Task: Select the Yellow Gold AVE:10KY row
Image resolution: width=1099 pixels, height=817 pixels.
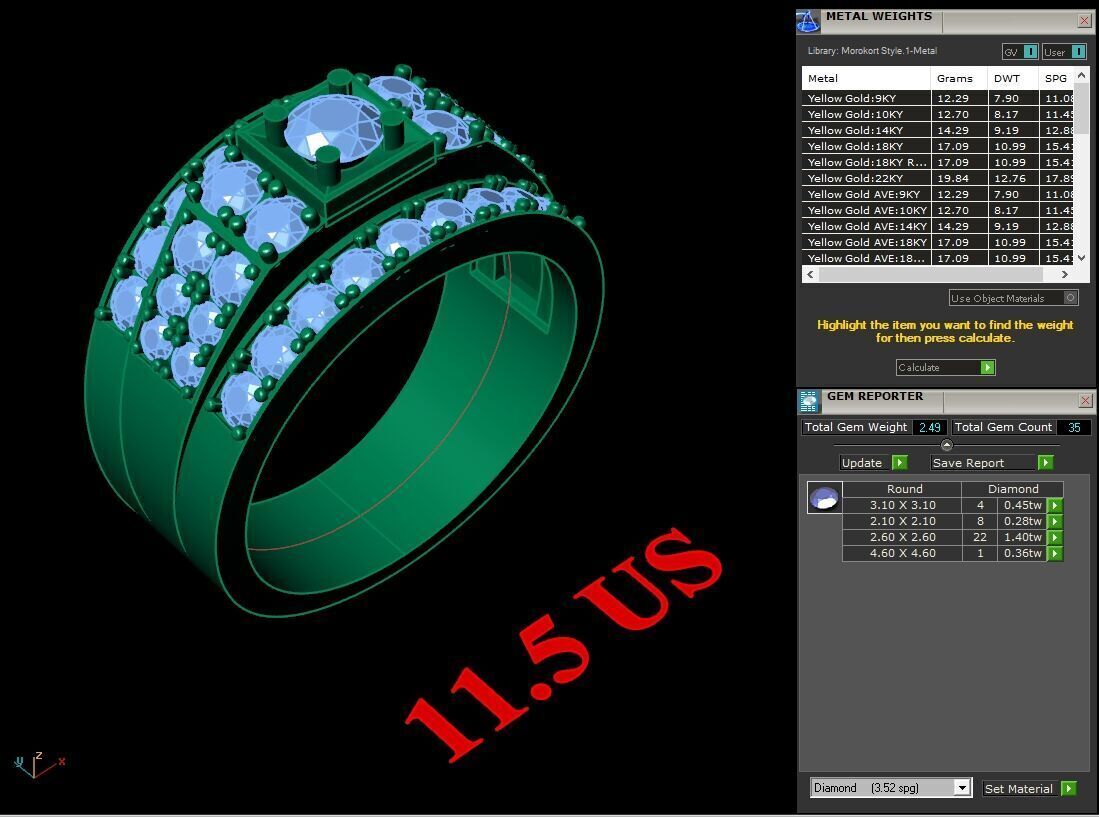Action: pos(937,210)
